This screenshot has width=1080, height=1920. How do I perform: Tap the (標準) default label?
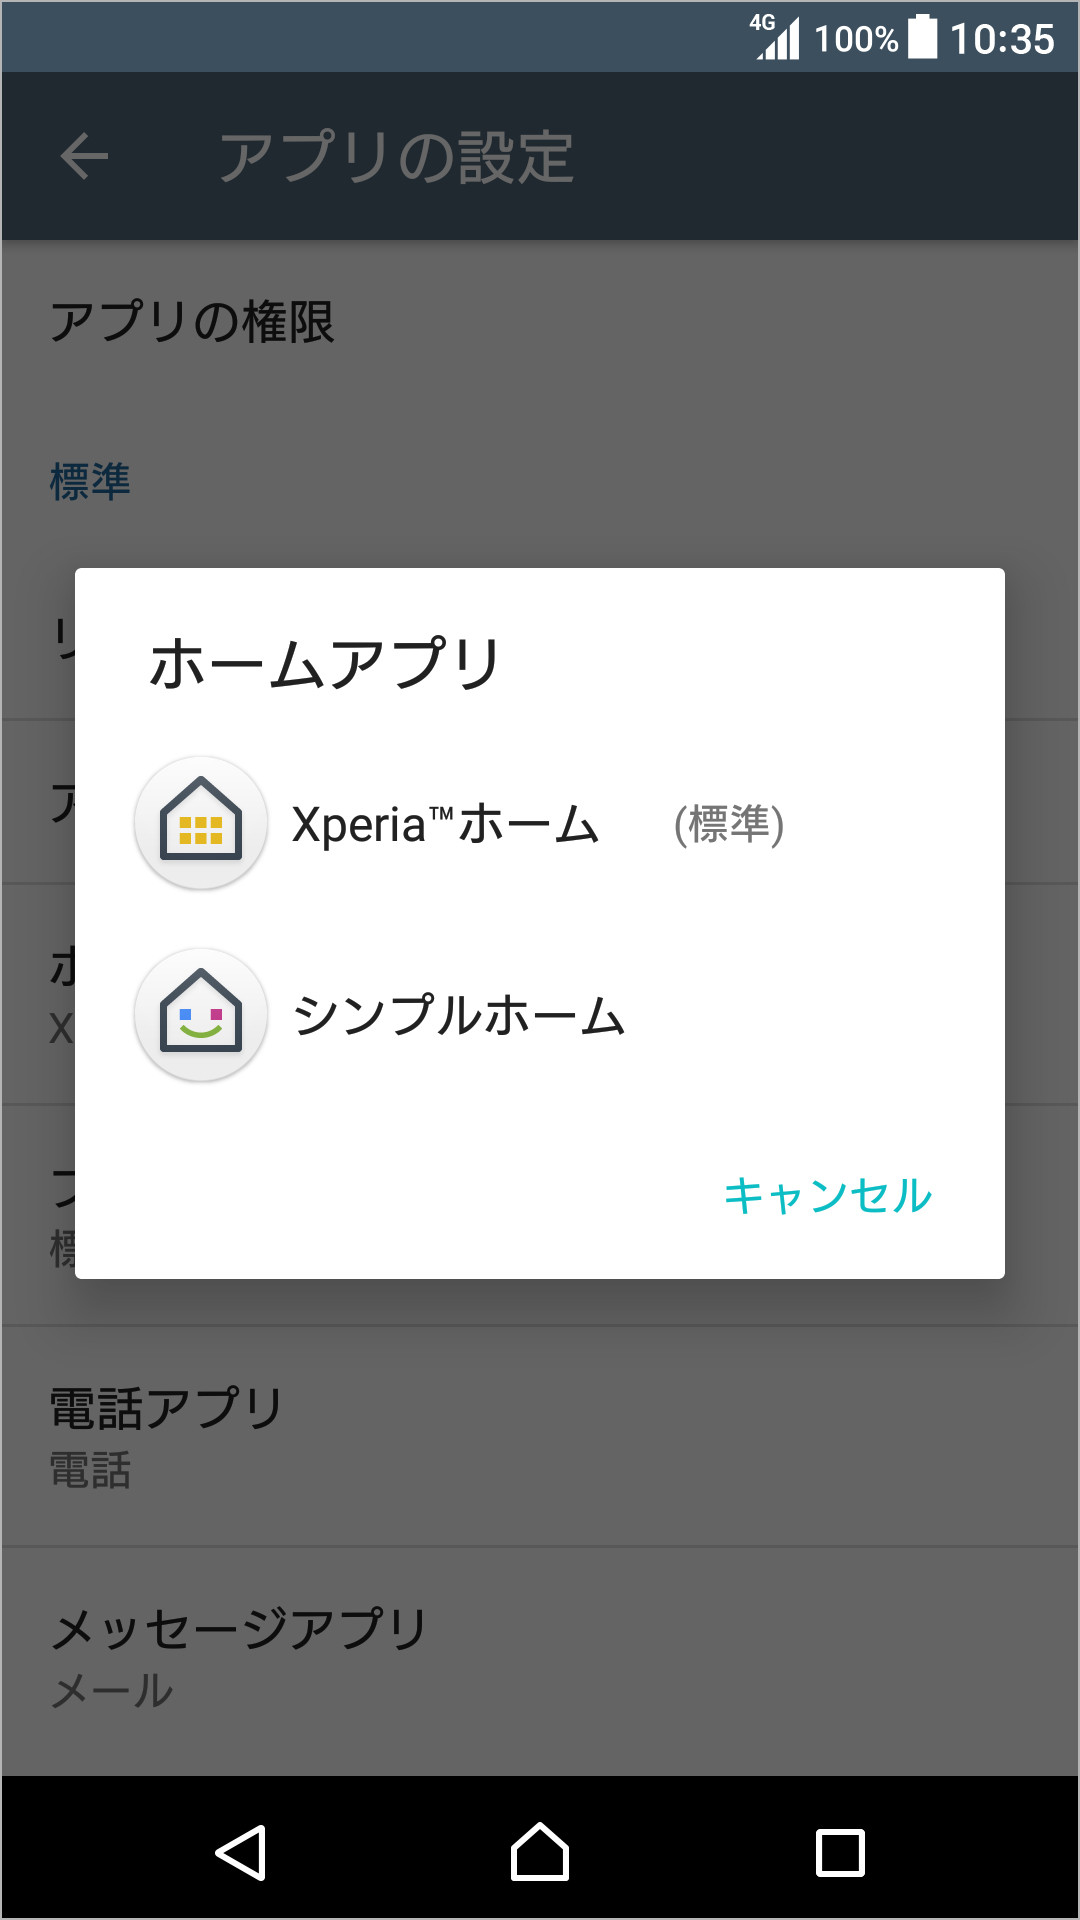728,825
